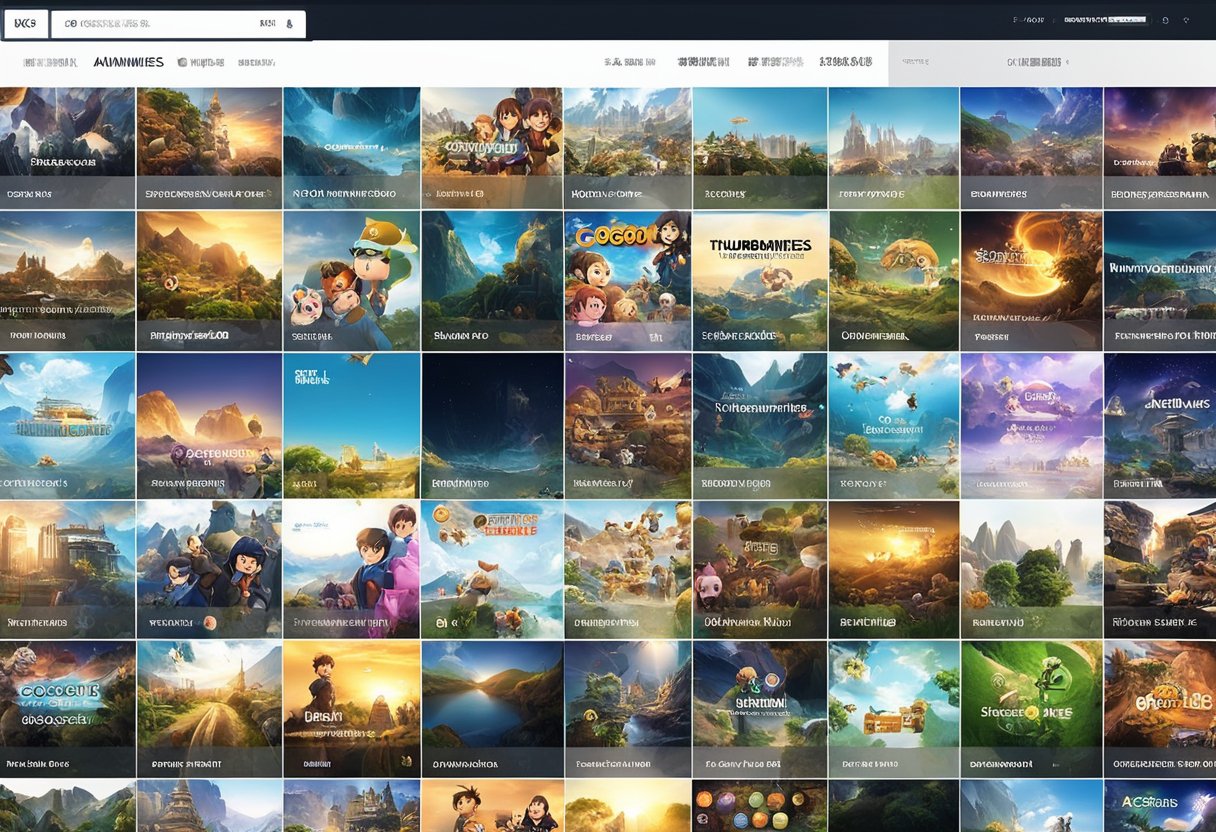Click the microphone icon in the search bar
Screen dimensions: 1216x832
[290, 23]
